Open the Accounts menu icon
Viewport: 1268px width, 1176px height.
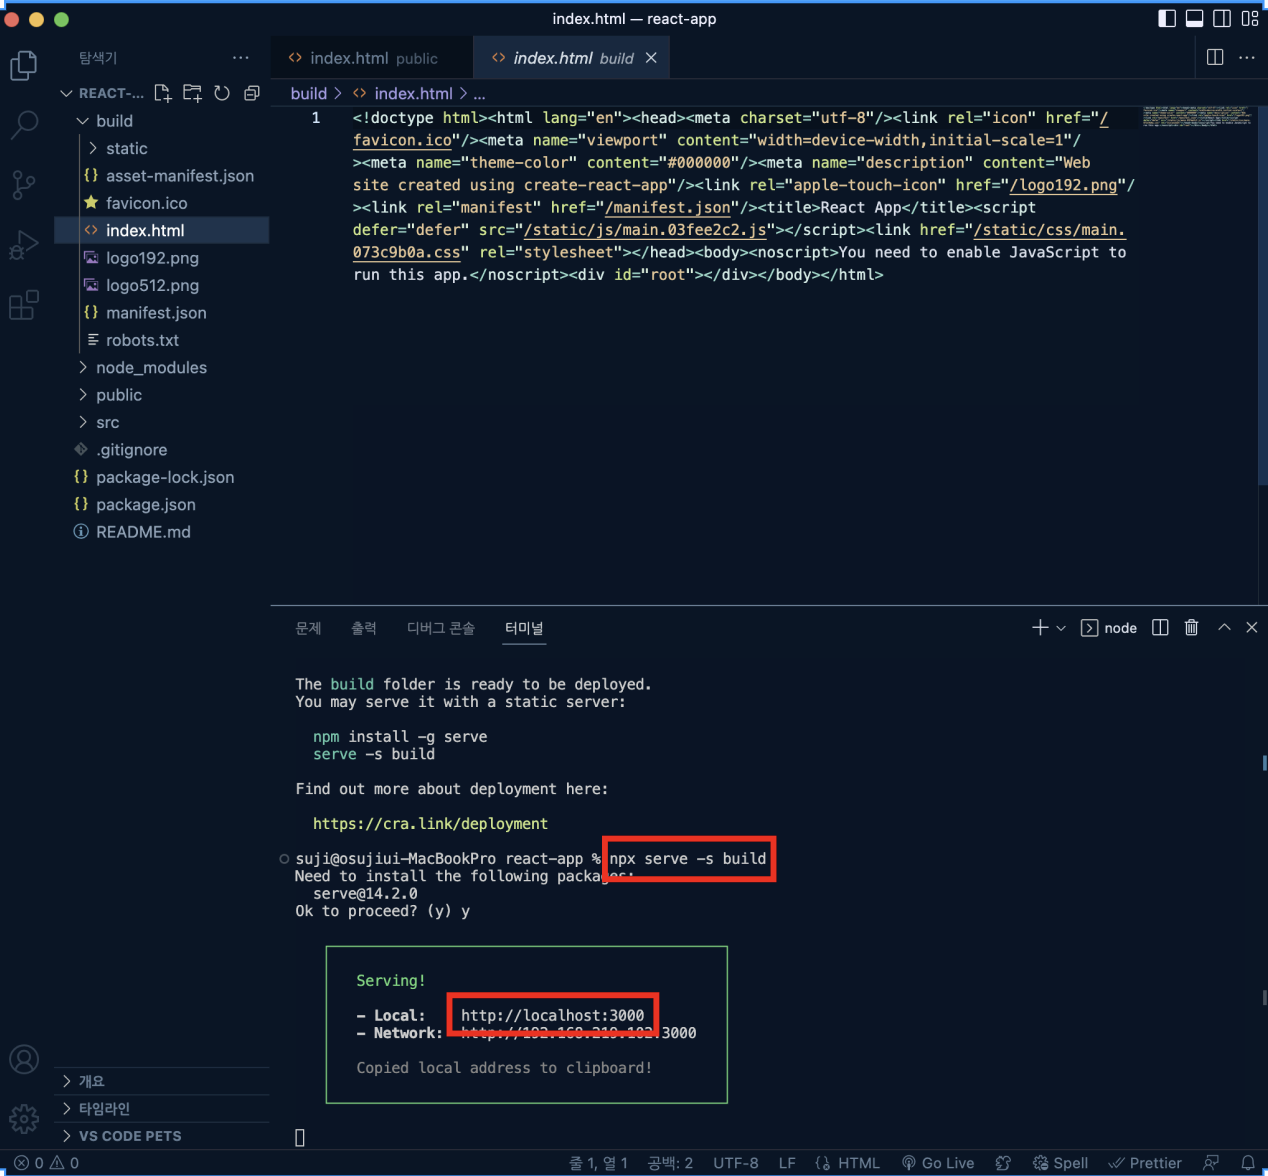click(x=23, y=1059)
